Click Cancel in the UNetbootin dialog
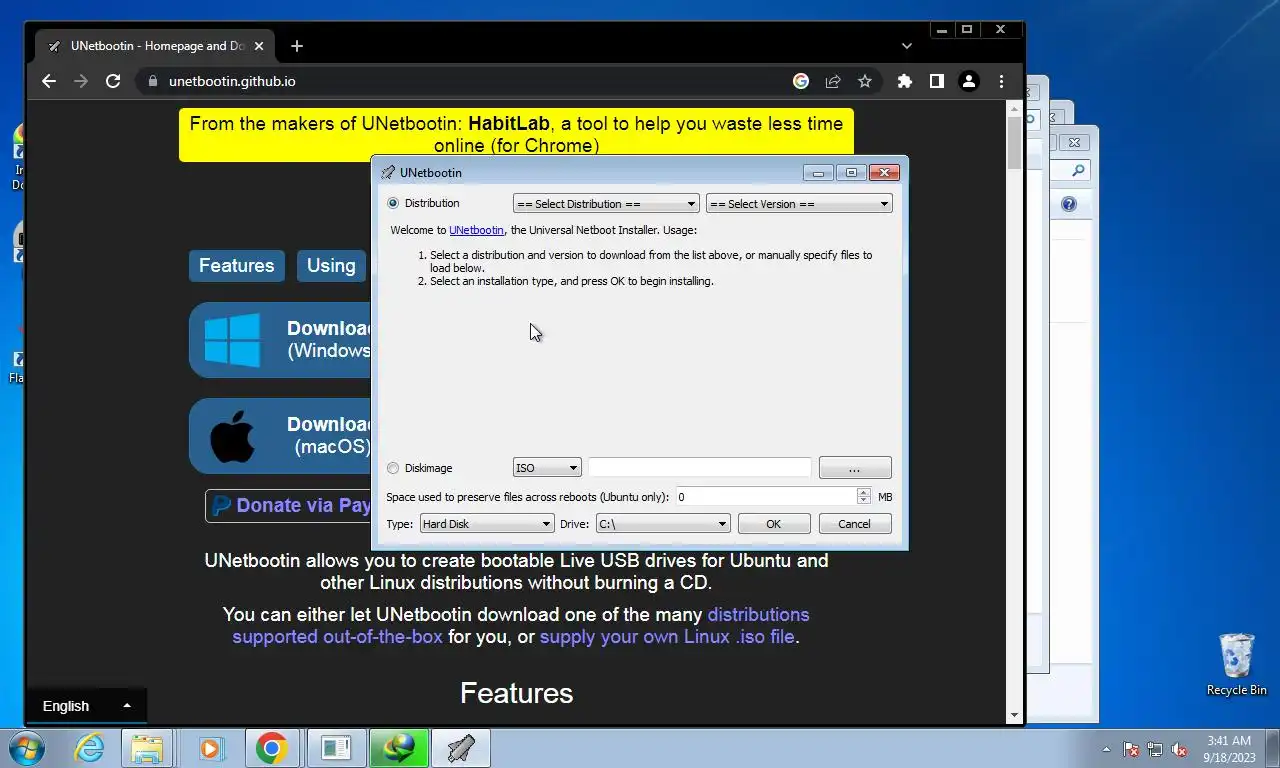 click(854, 524)
